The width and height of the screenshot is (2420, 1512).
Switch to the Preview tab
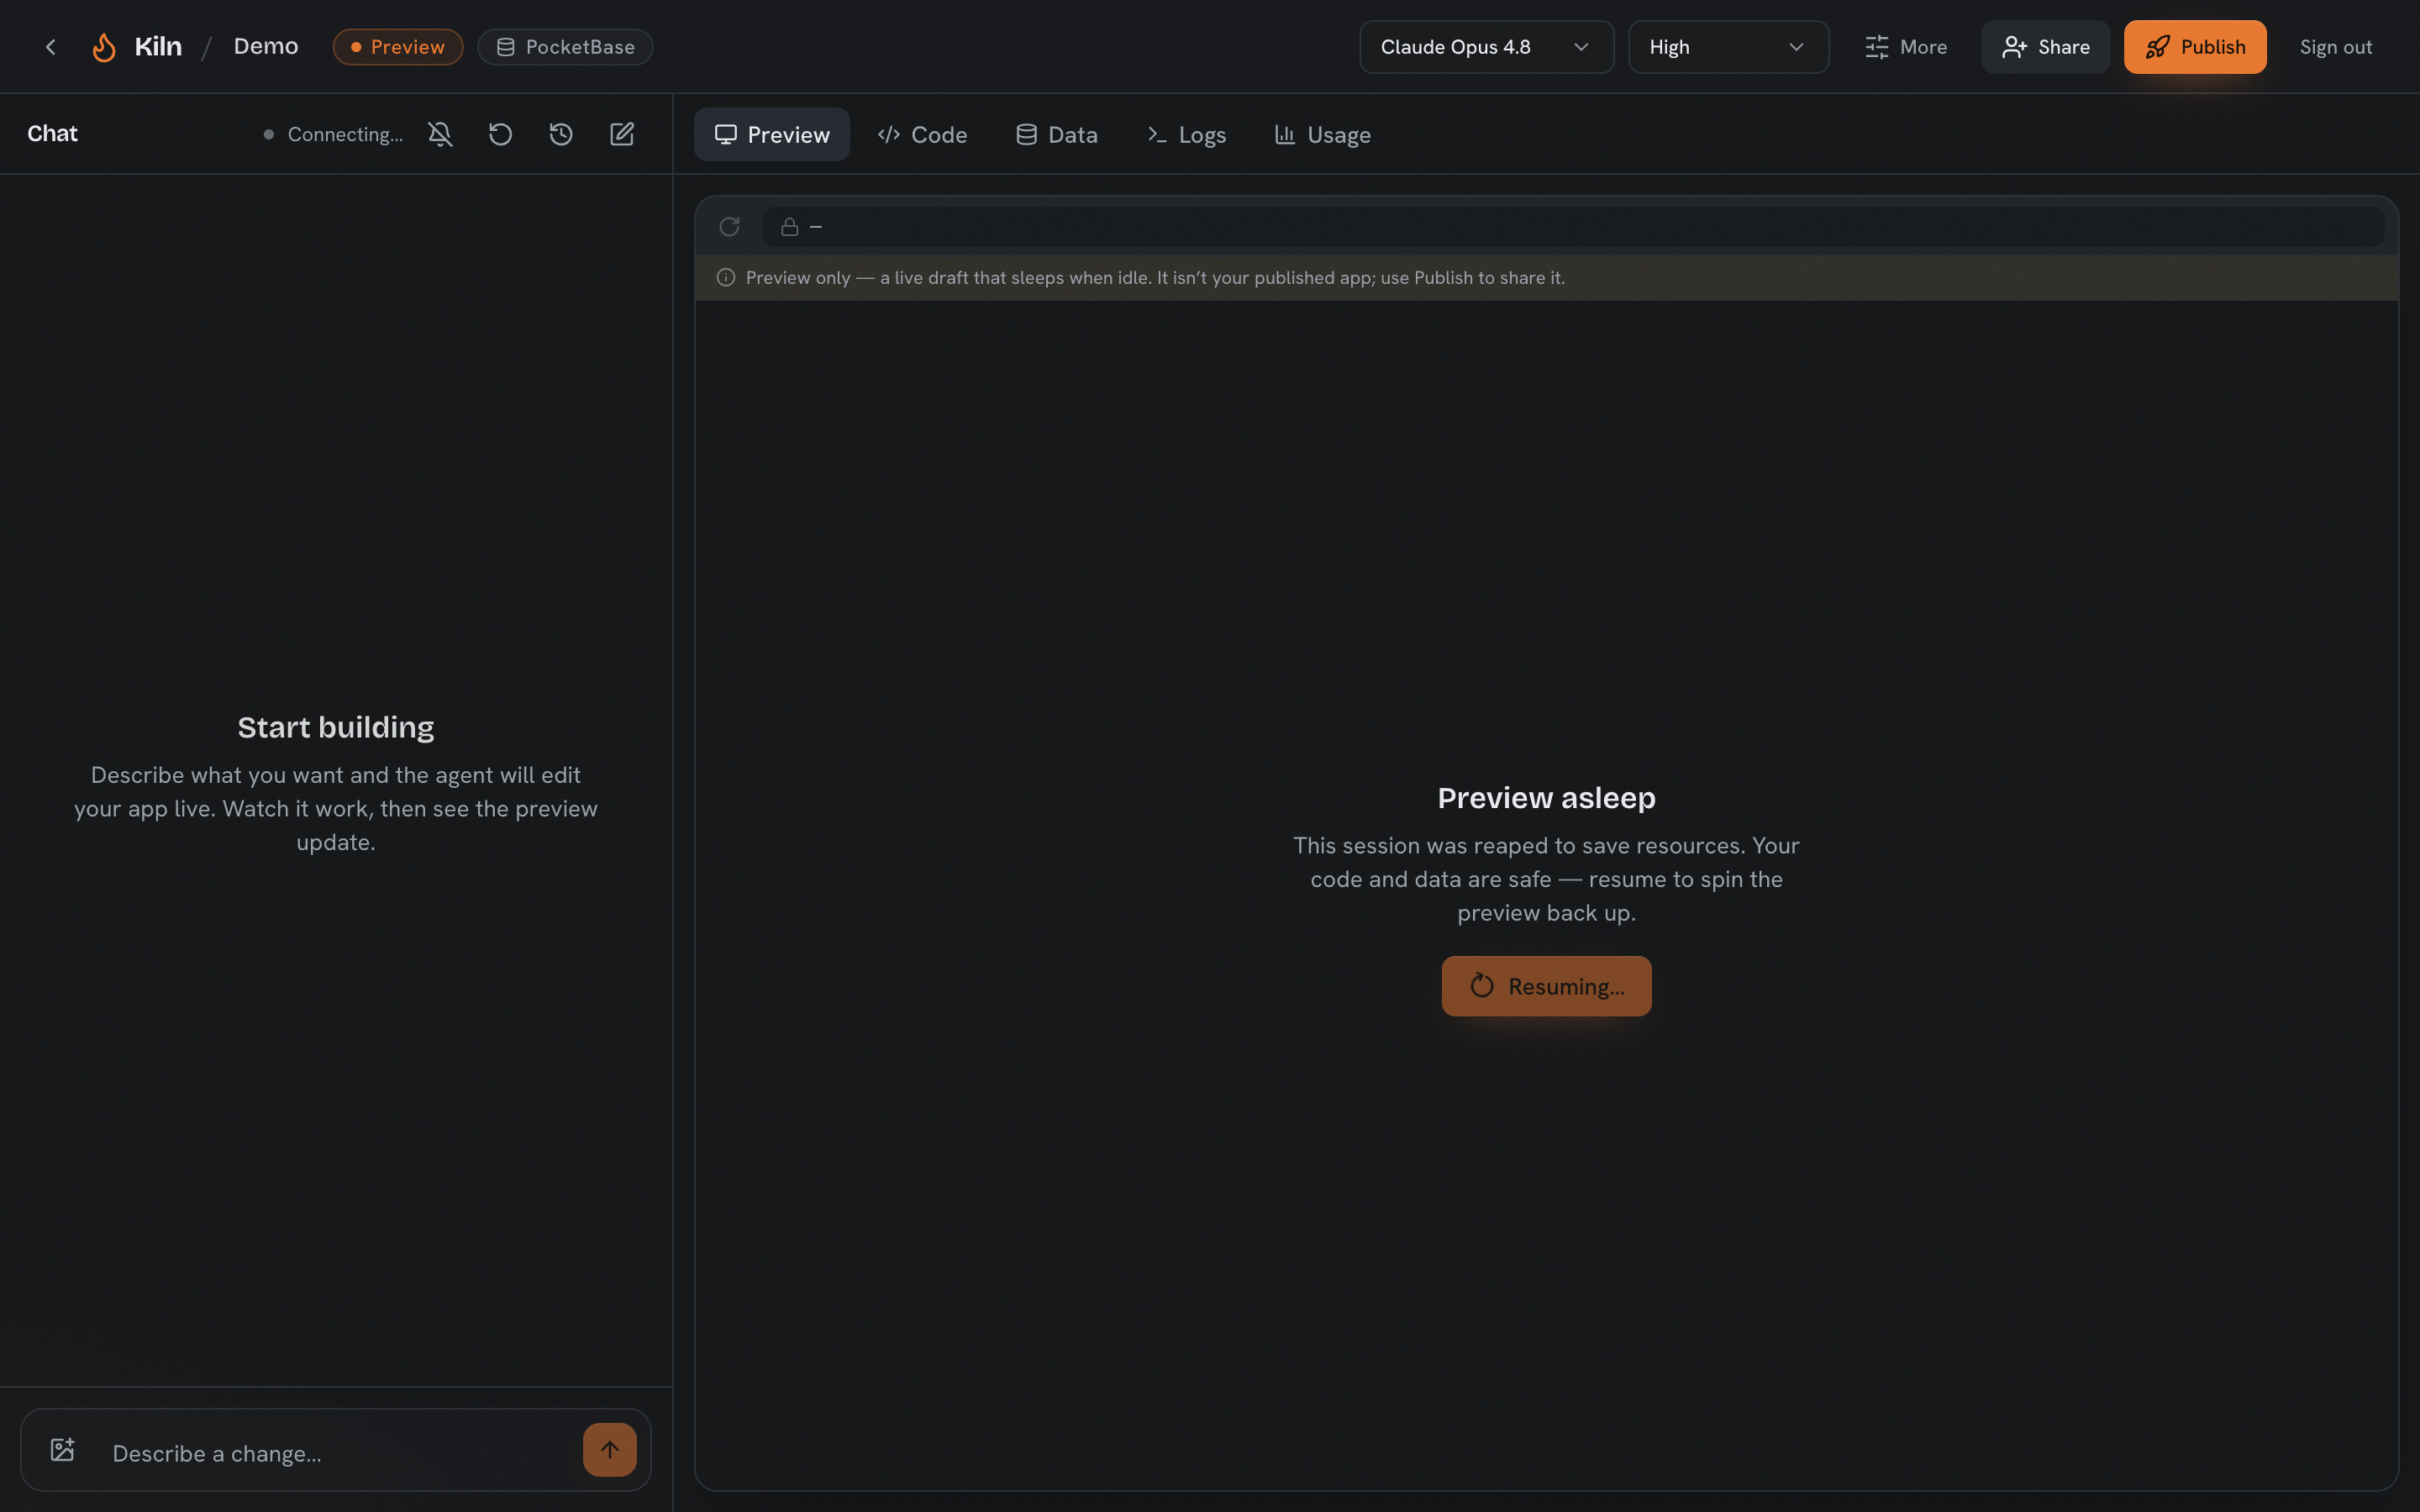coord(772,134)
